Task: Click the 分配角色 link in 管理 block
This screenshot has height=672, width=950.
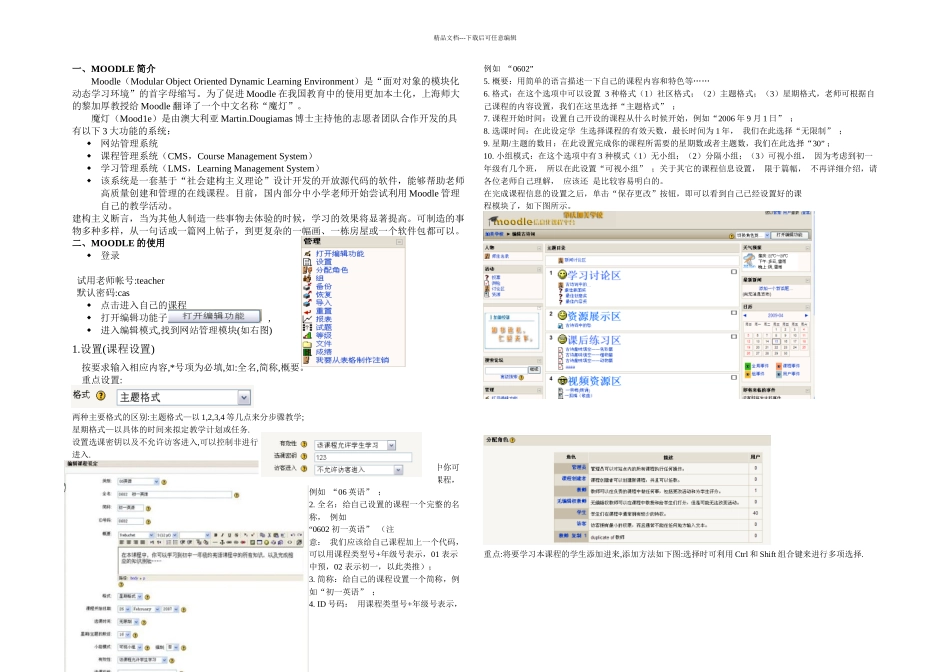Action: pyautogui.click(x=331, y=270)
